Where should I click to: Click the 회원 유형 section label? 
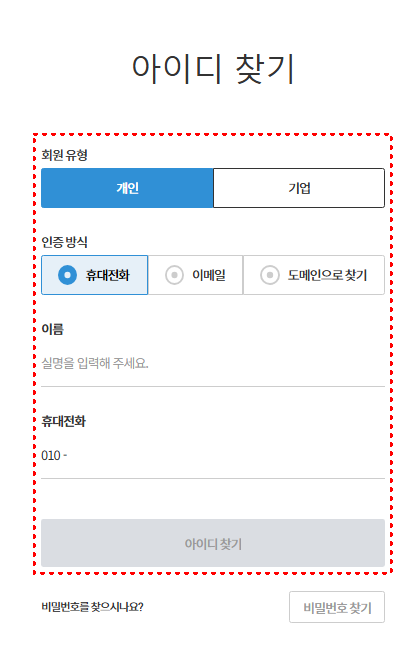click(64, 155)
